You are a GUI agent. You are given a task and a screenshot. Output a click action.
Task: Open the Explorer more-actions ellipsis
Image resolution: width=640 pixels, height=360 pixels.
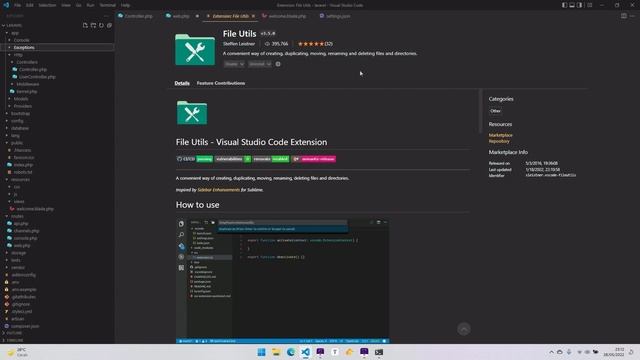point(106,16)
